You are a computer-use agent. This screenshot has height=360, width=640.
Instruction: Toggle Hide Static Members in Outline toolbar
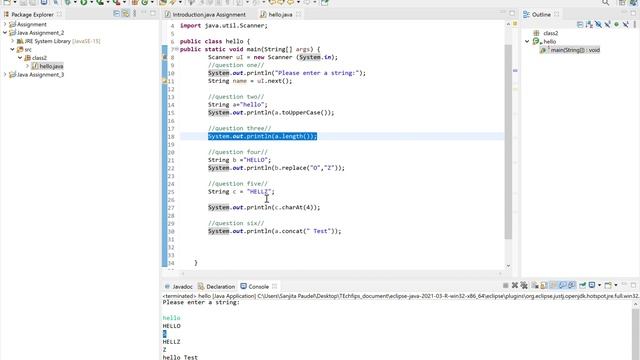point(608,24)
